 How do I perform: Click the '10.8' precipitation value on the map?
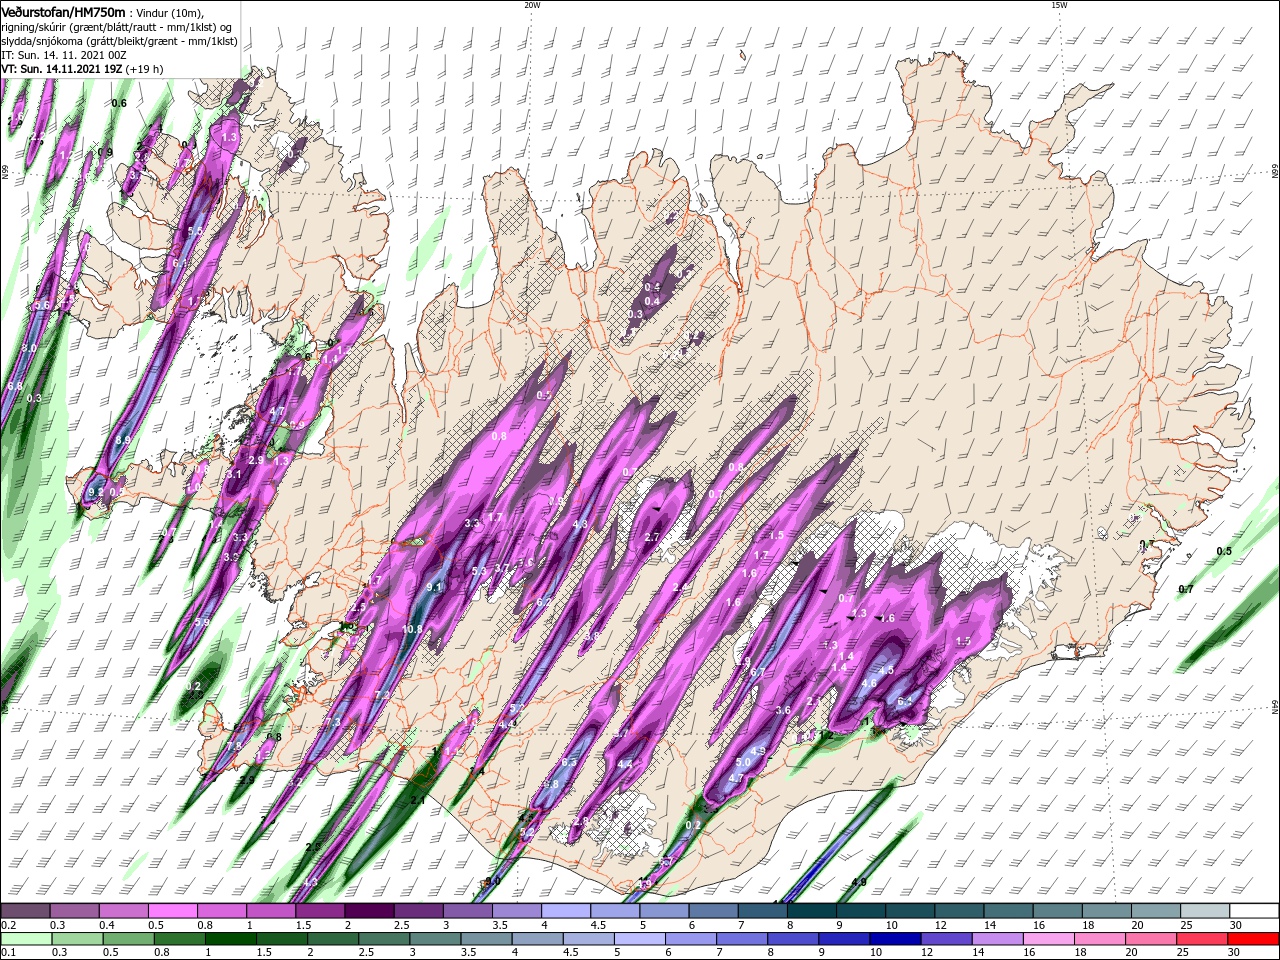pos(412,629)
